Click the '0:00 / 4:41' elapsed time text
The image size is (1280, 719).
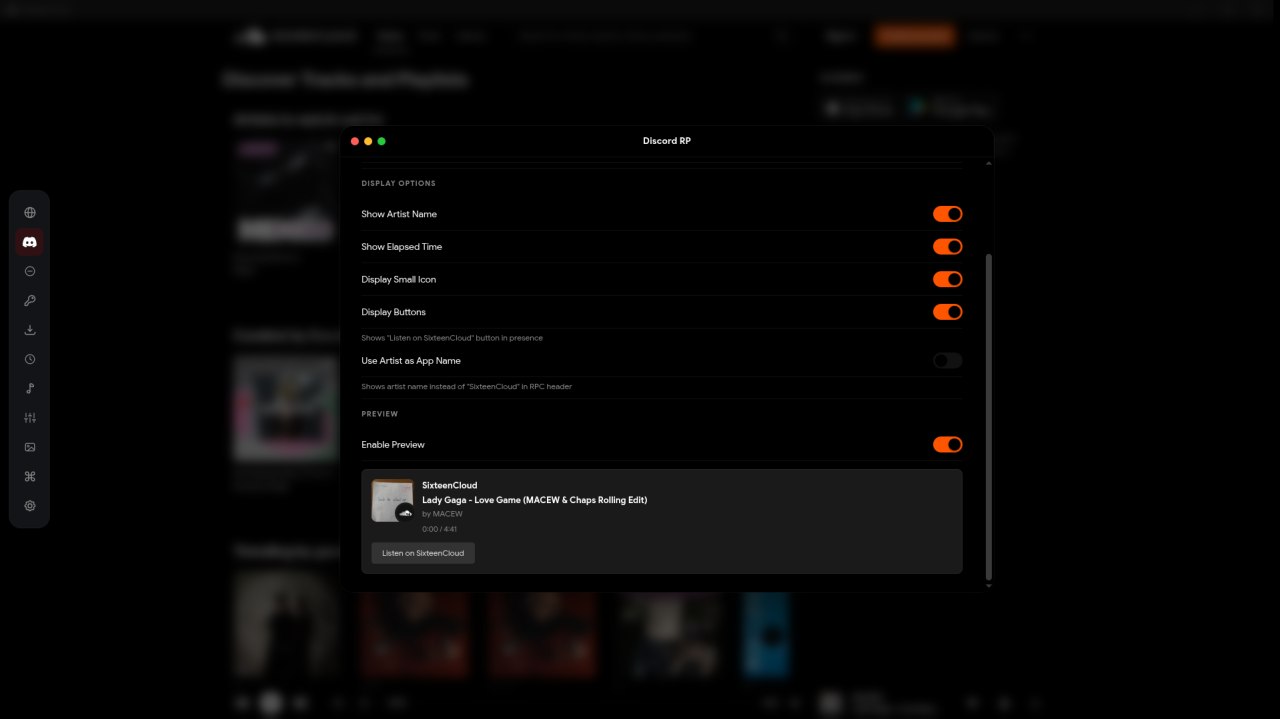(x=439, y=529)
